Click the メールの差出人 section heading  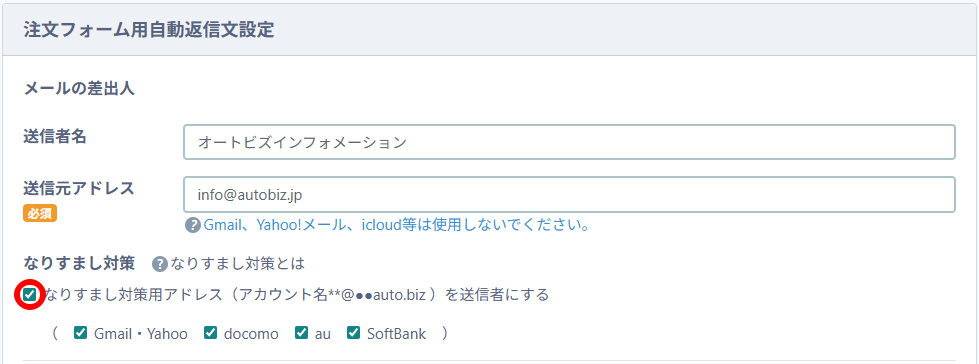(x=79, y=89)
